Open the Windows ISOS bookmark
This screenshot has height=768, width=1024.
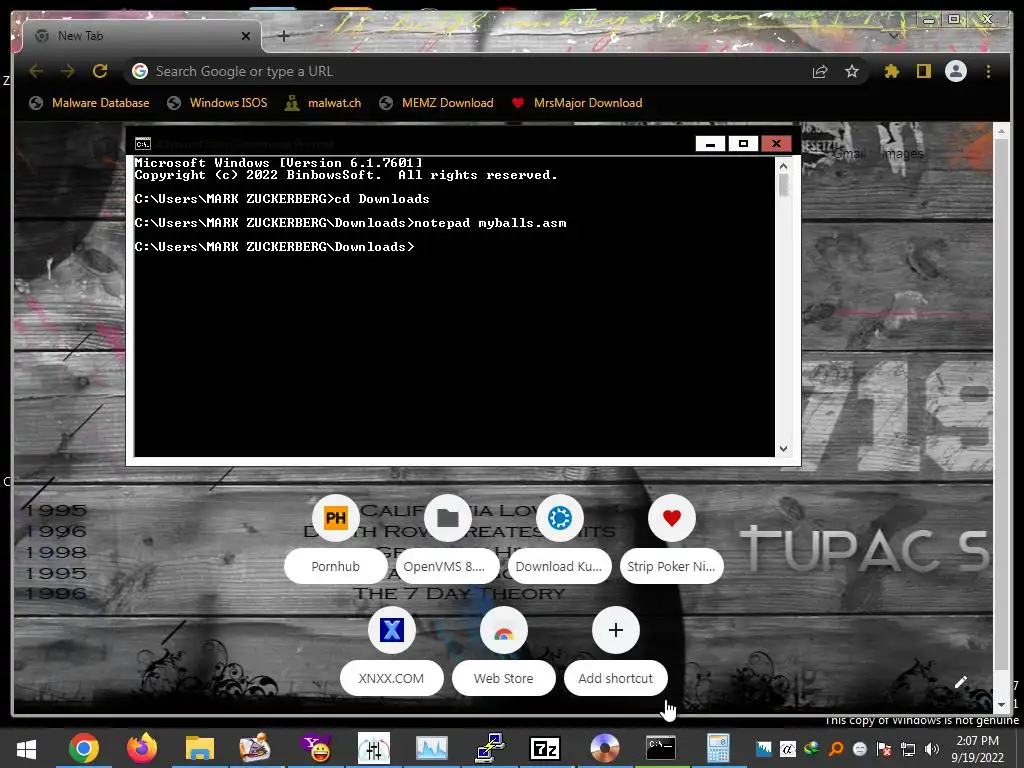tap(217, 103)
